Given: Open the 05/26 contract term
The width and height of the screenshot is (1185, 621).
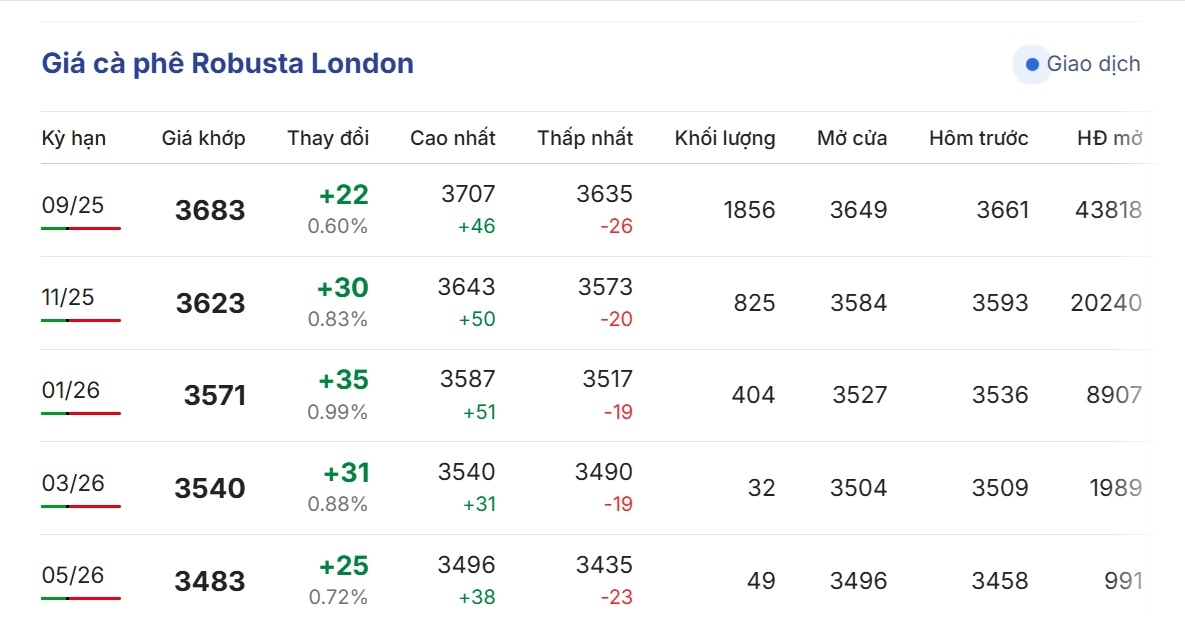Looking at the screenshot, I should click(x=73, y=575).
